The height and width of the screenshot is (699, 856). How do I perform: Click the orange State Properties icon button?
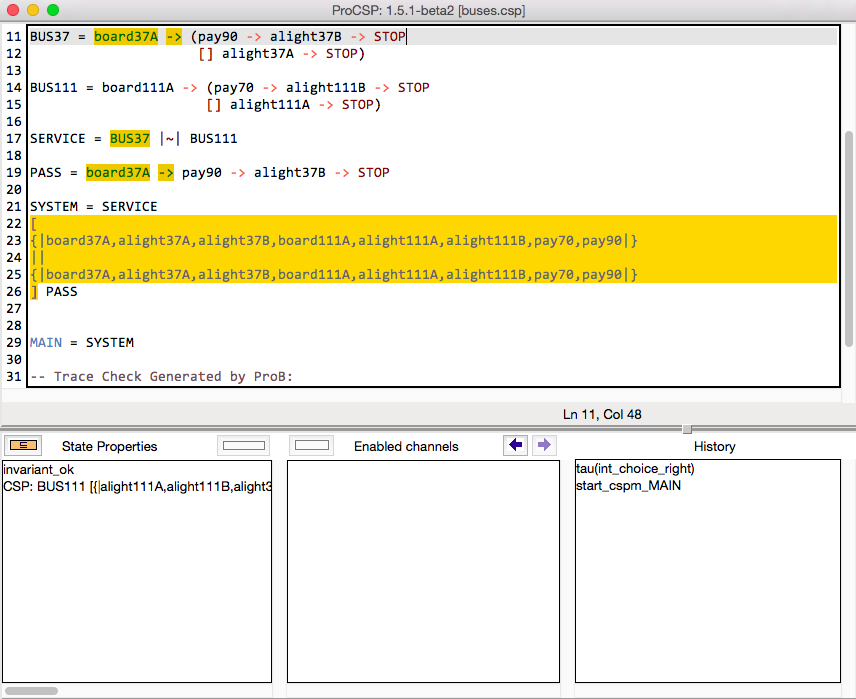[21, 446]
